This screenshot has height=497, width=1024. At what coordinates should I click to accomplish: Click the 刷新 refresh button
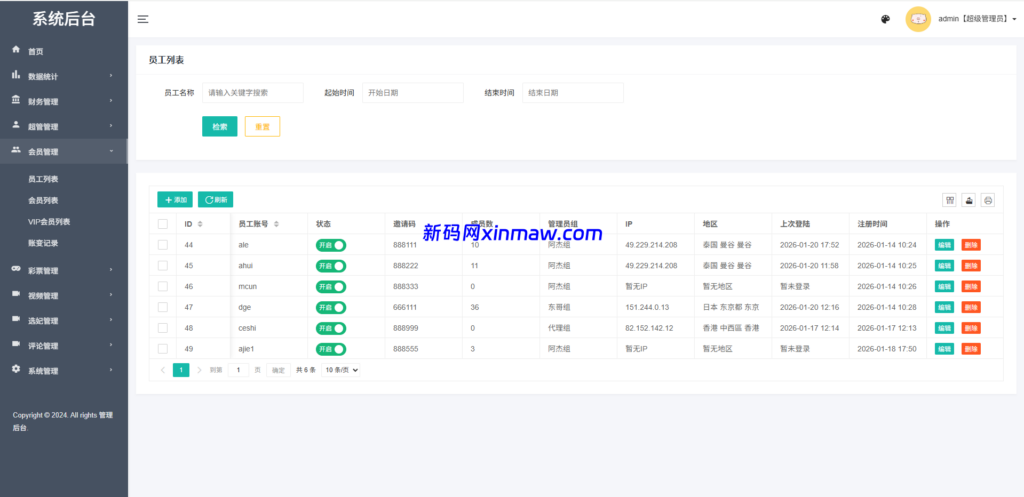tap(216, 200)
